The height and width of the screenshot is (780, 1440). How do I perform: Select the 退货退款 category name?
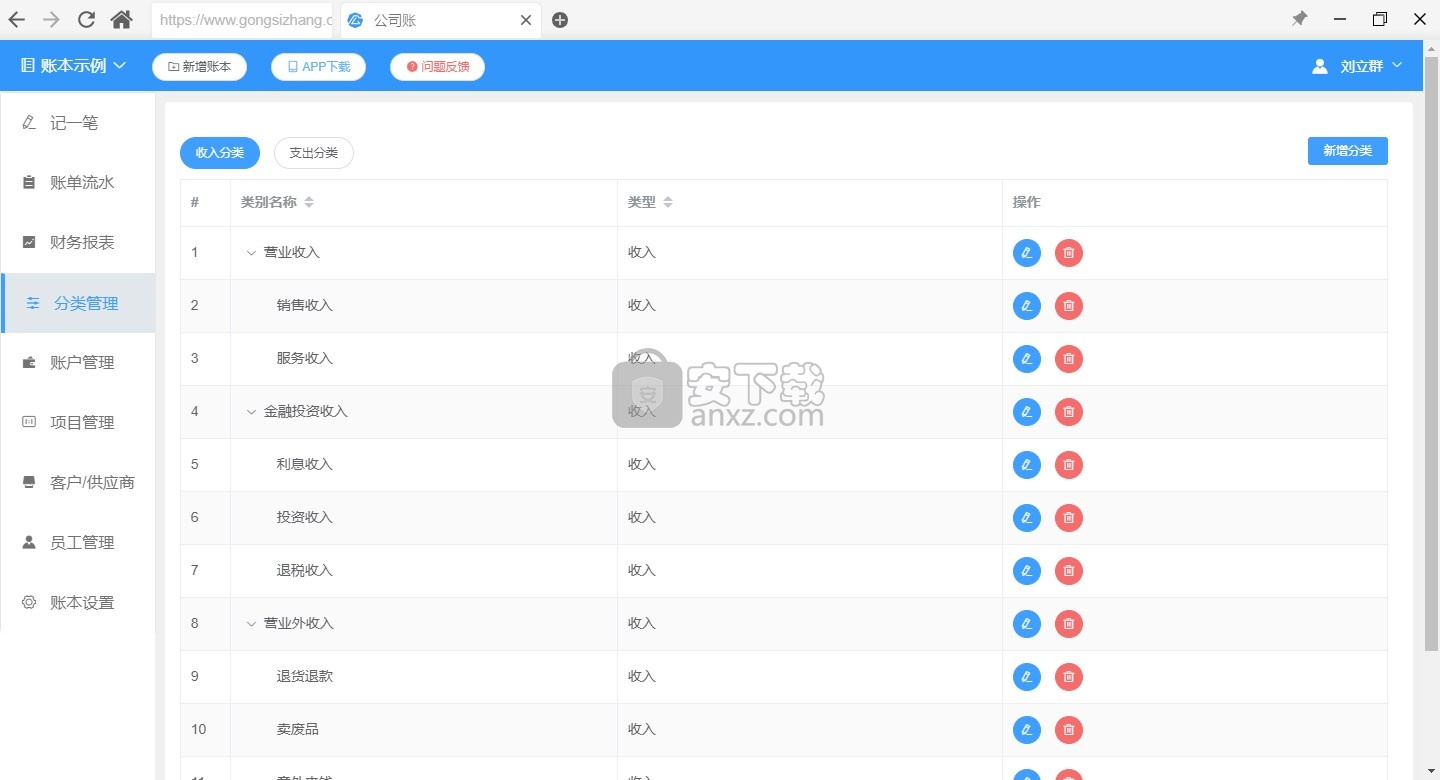coord(305,677)
